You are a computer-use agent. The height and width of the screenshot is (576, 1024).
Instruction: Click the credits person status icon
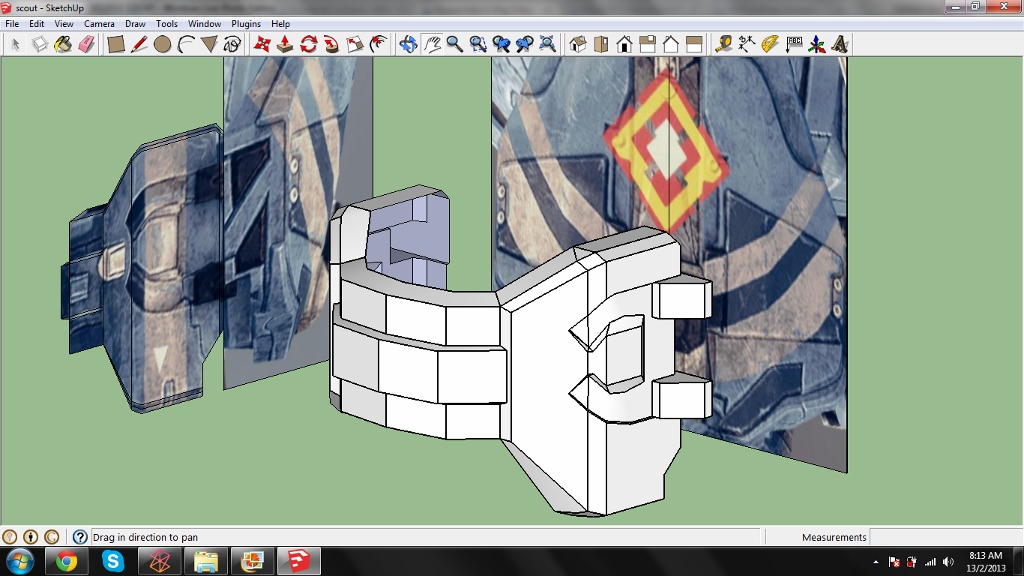click(x=31, y=537)
